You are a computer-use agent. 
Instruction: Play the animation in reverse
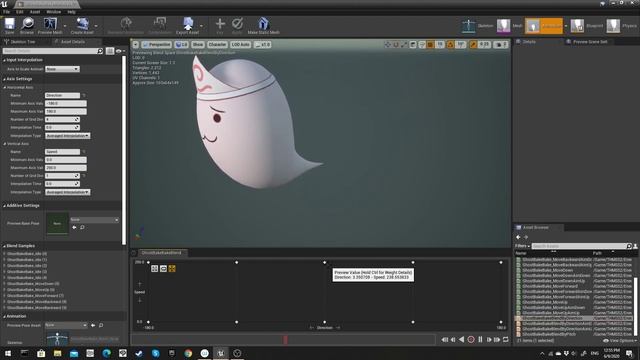coord(462,339)
